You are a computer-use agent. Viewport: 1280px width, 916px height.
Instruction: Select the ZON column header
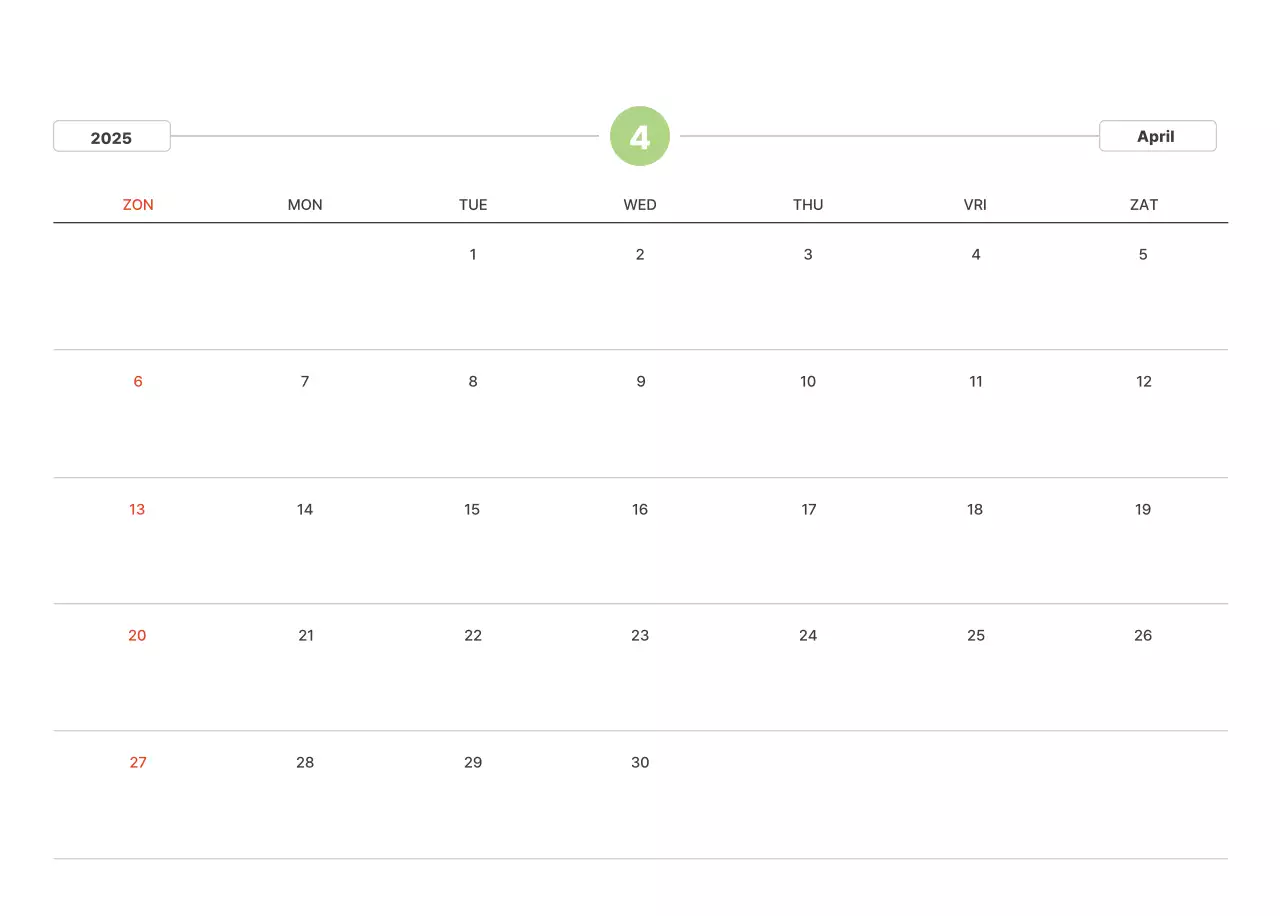click(x=138, y=205)
